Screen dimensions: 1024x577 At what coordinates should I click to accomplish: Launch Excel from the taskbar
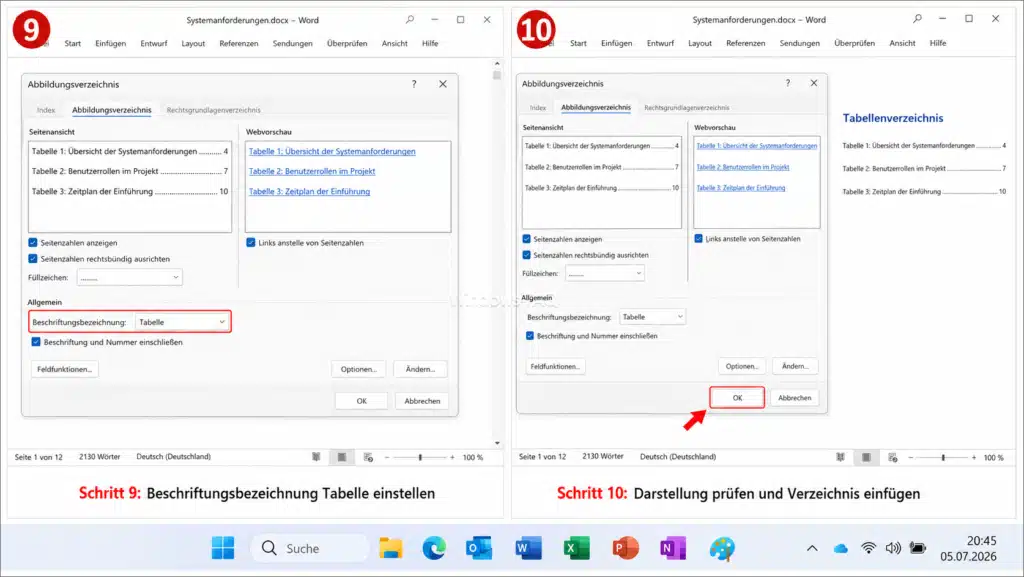click(x=576, y=548)
